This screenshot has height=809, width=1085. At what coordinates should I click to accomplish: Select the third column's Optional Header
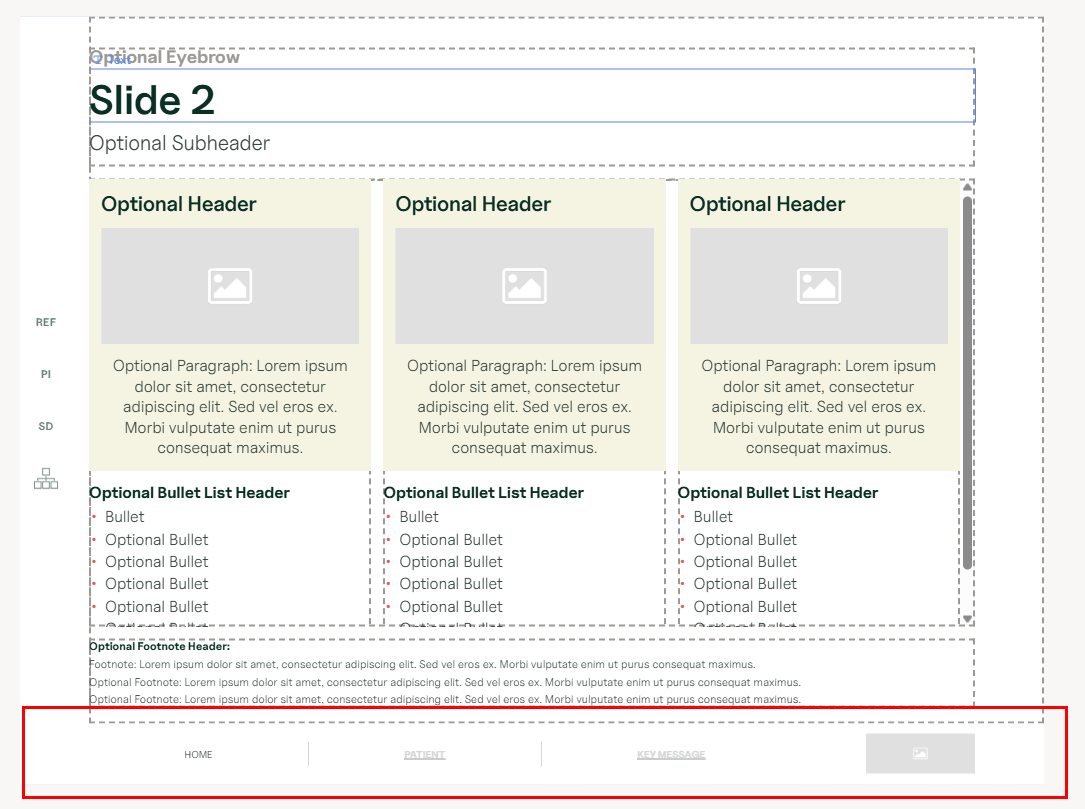(x=767, y=205)
